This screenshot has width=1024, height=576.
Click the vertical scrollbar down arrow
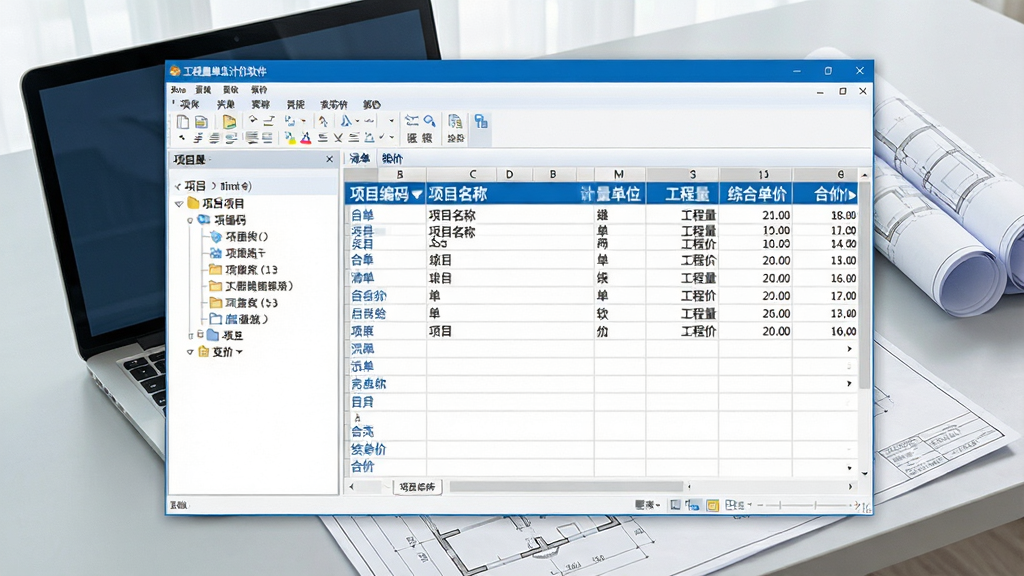point(865,473)
